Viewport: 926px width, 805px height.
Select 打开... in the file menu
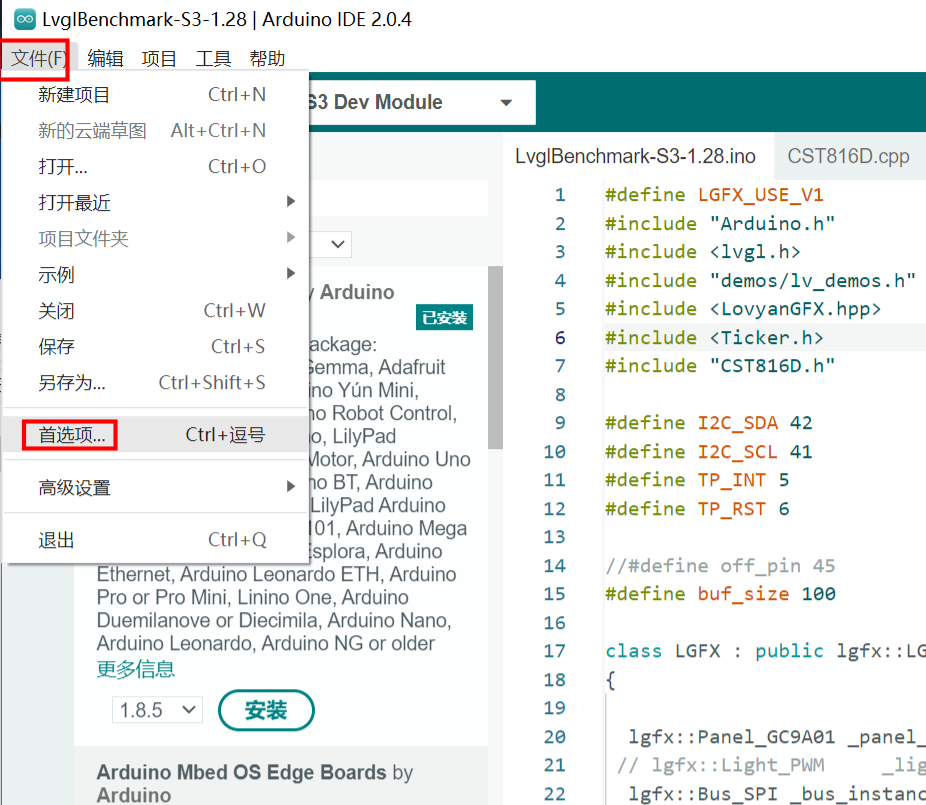(x=156, y=167)
